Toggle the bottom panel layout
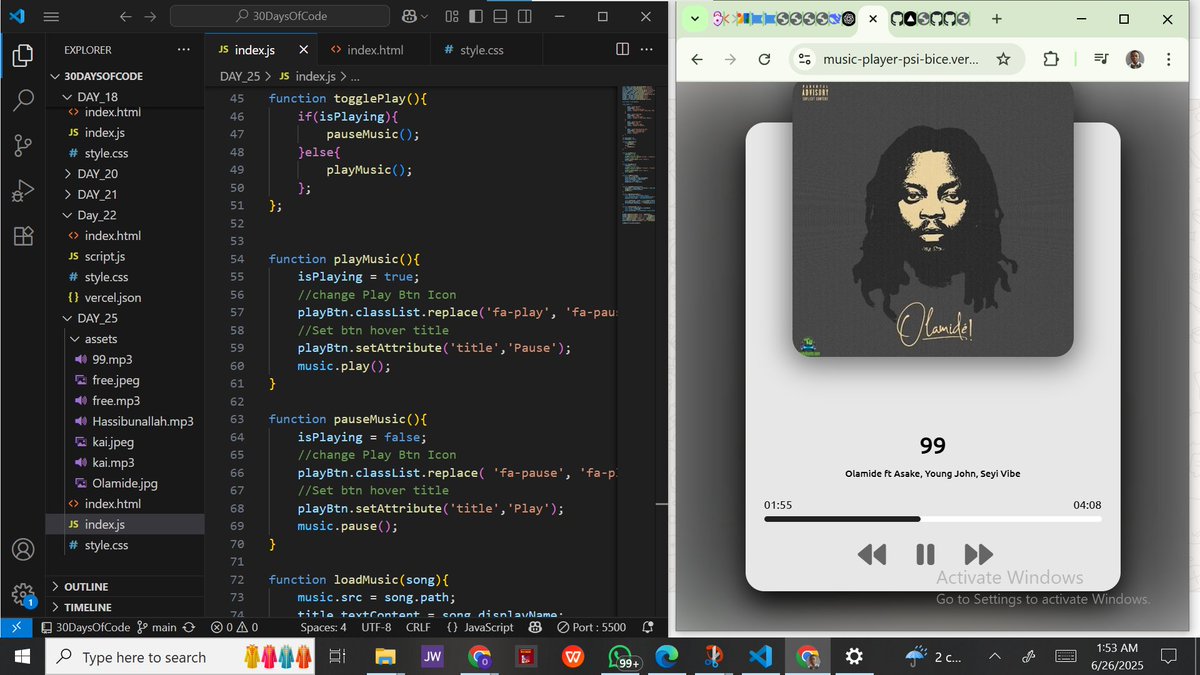 tap(500, 17)
